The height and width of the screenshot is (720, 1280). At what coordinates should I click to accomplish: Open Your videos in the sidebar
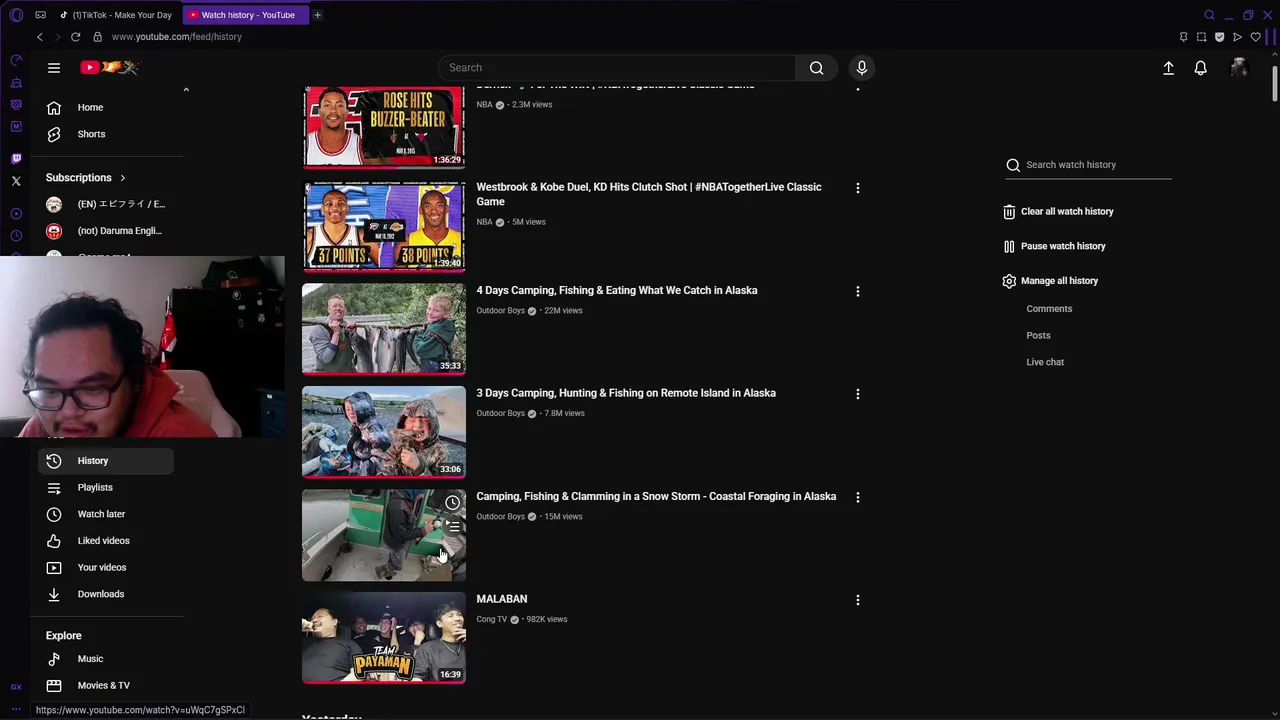[106, 567]
